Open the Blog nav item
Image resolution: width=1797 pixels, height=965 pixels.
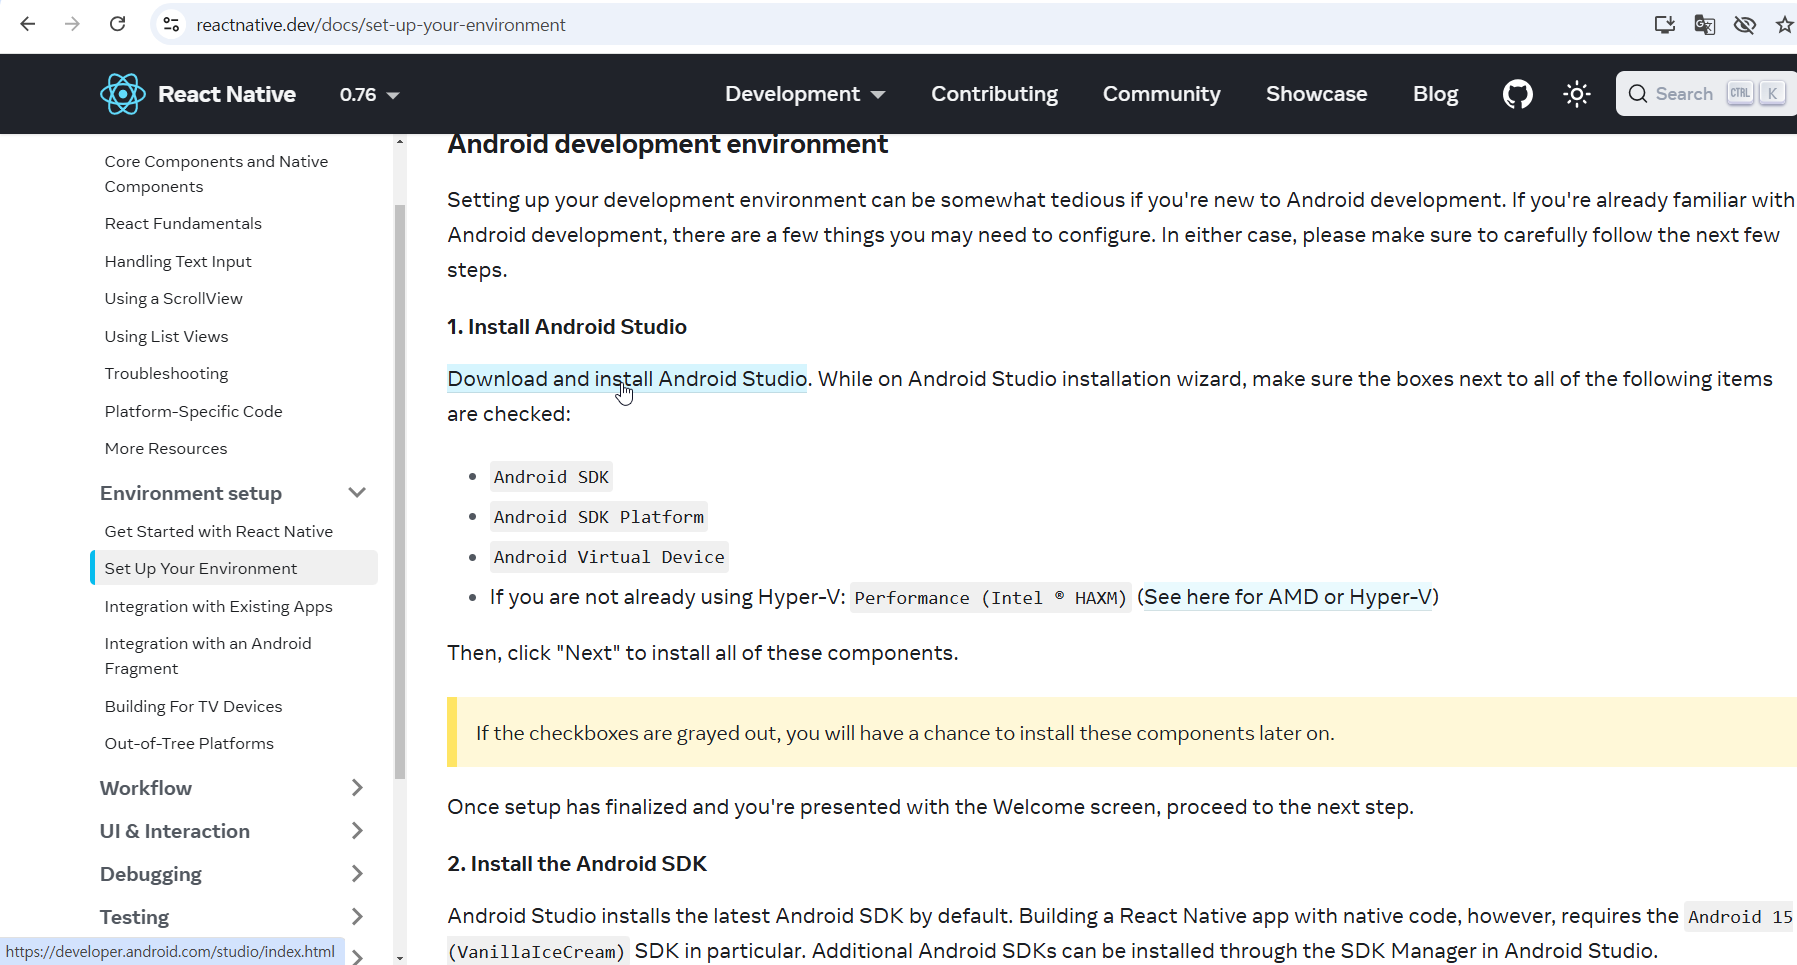1435,94
